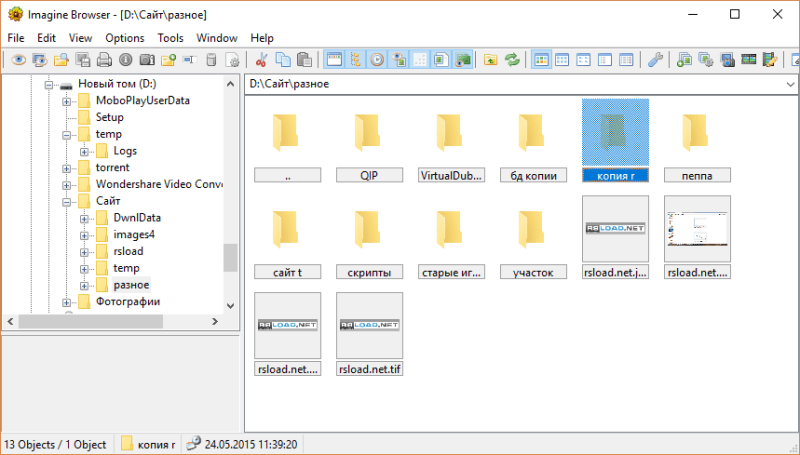Open the Tools menu
The image size is (800, 455).
(x=170, y=38)
